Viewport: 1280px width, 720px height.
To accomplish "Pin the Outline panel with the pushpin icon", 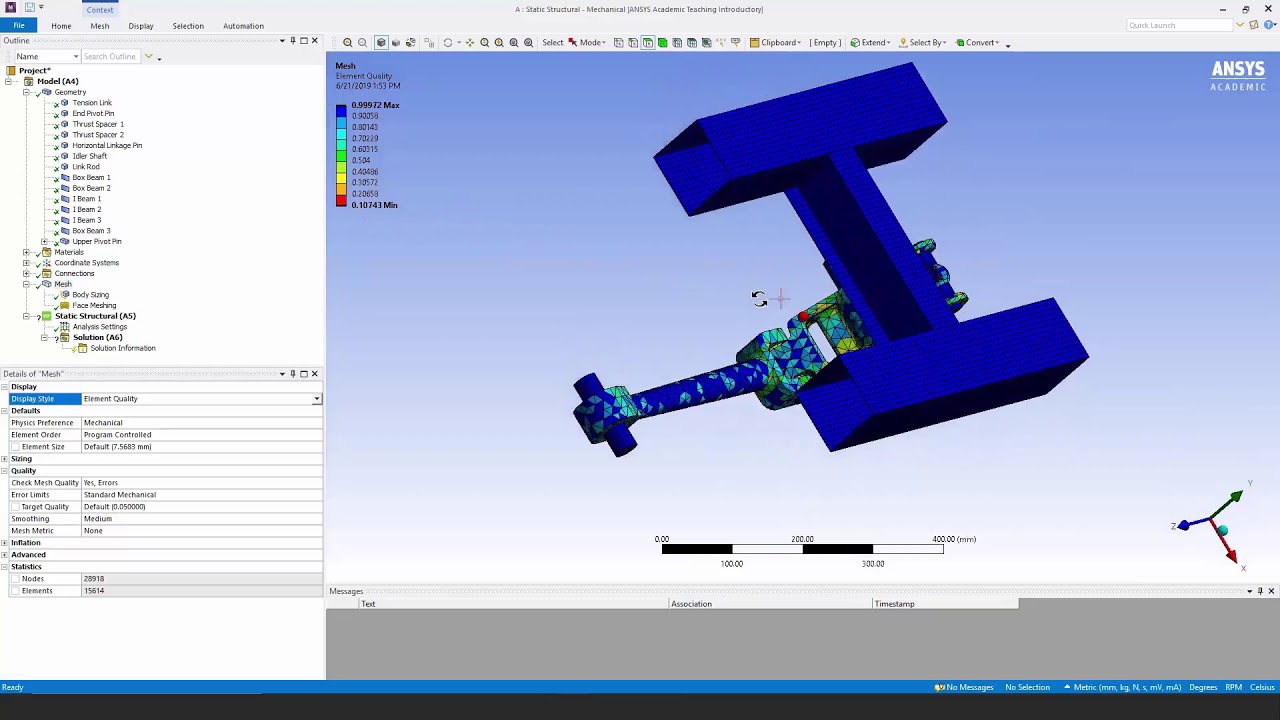I will (x=293, y=41).
